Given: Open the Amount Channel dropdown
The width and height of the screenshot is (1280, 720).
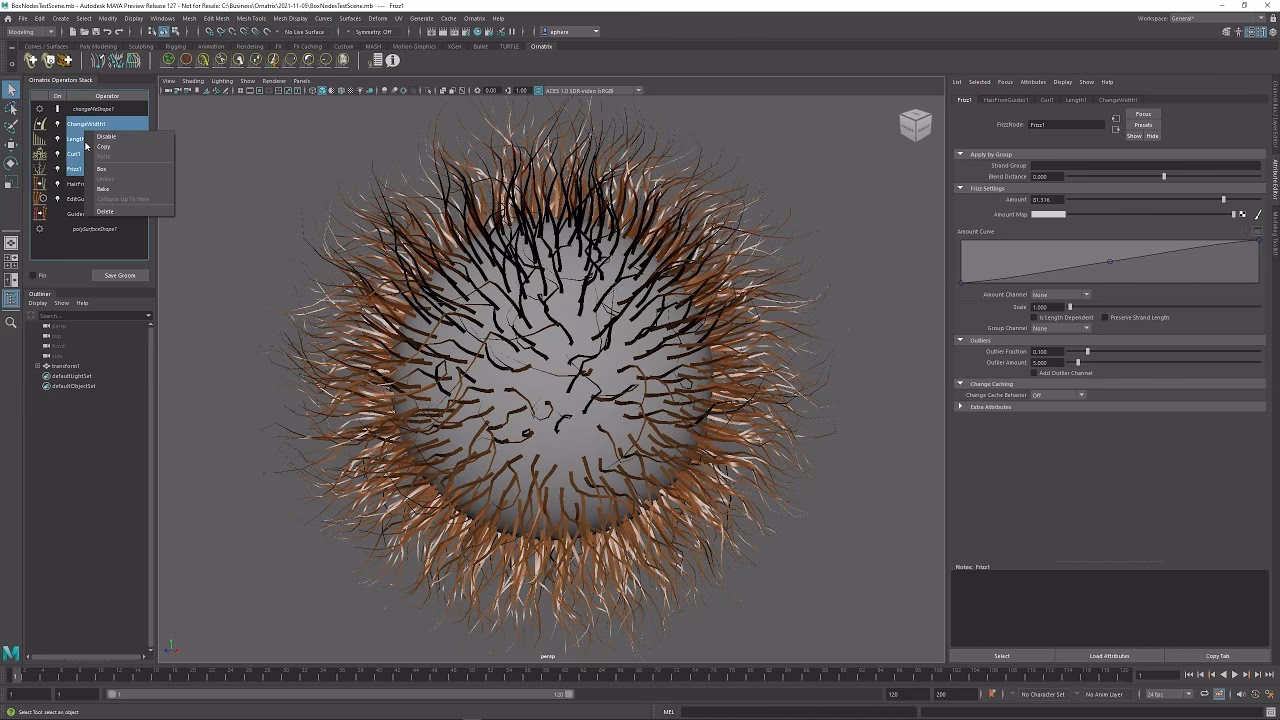Looking at the screenshot, I should pos(1061,295).
